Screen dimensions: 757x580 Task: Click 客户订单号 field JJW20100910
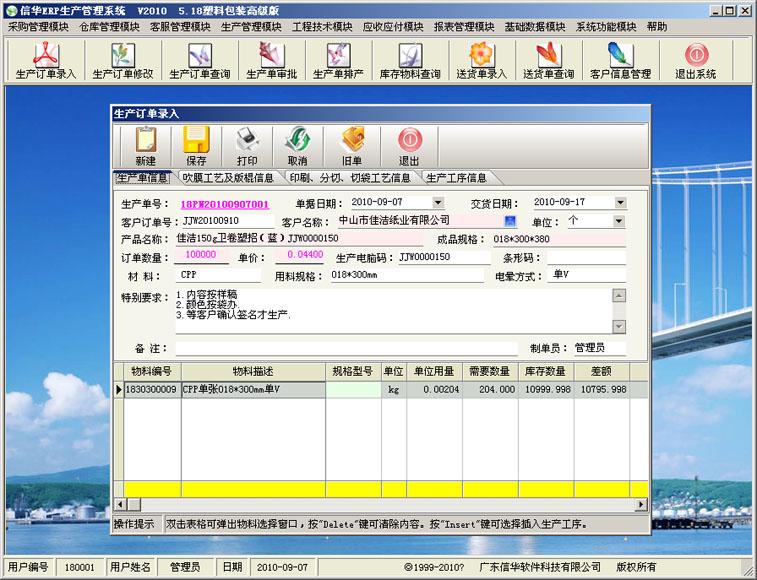[x=227, y=221]
